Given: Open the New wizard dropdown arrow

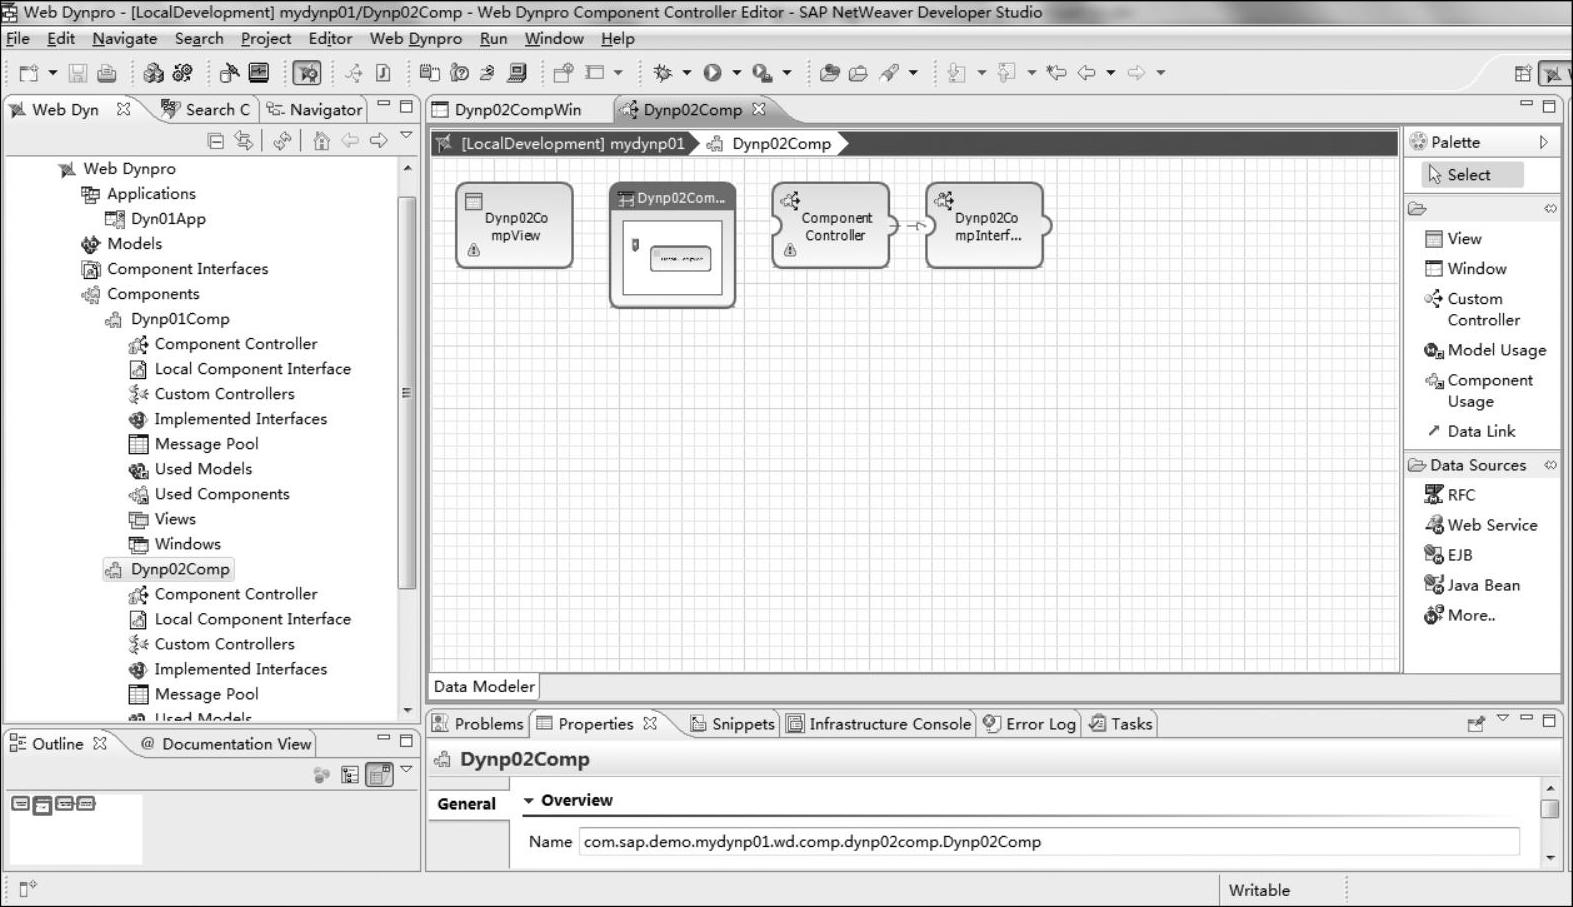Looking at the screenshot, I should 52,73.
